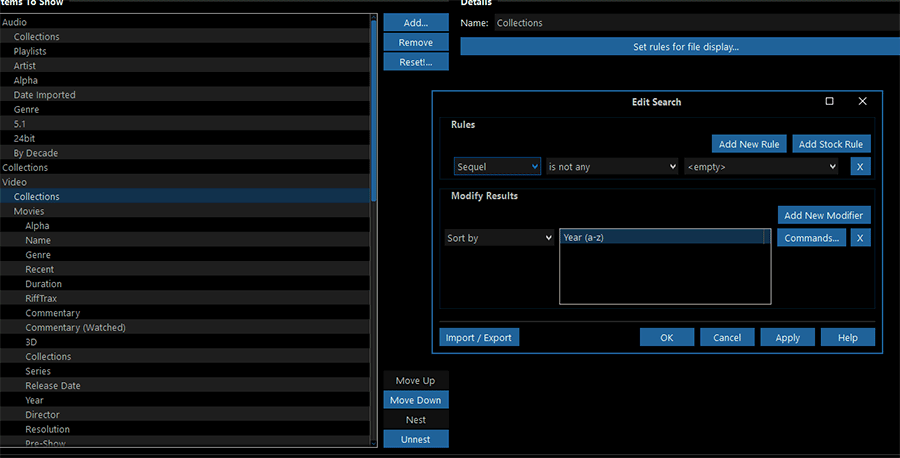Click the Reset!... button
Viewport: 900px width, 458px height.
[x=416, y=62]
